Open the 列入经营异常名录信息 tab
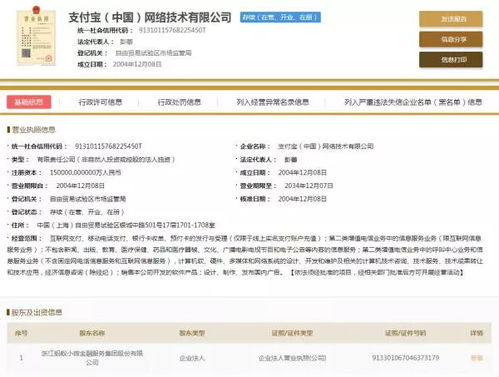 coord(273,102)
